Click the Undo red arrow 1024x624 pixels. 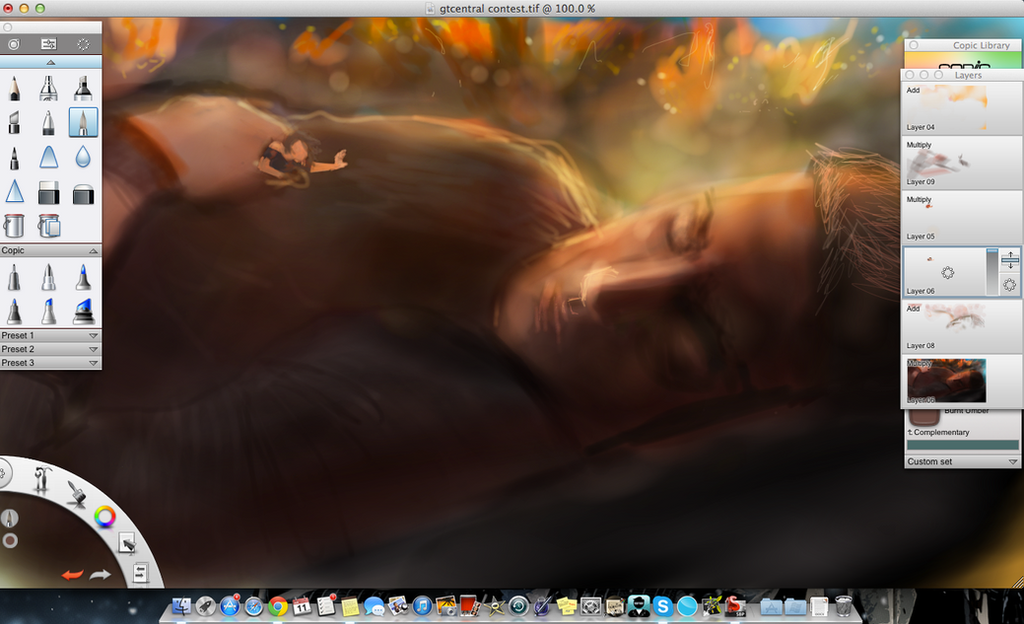pos(72,574)
